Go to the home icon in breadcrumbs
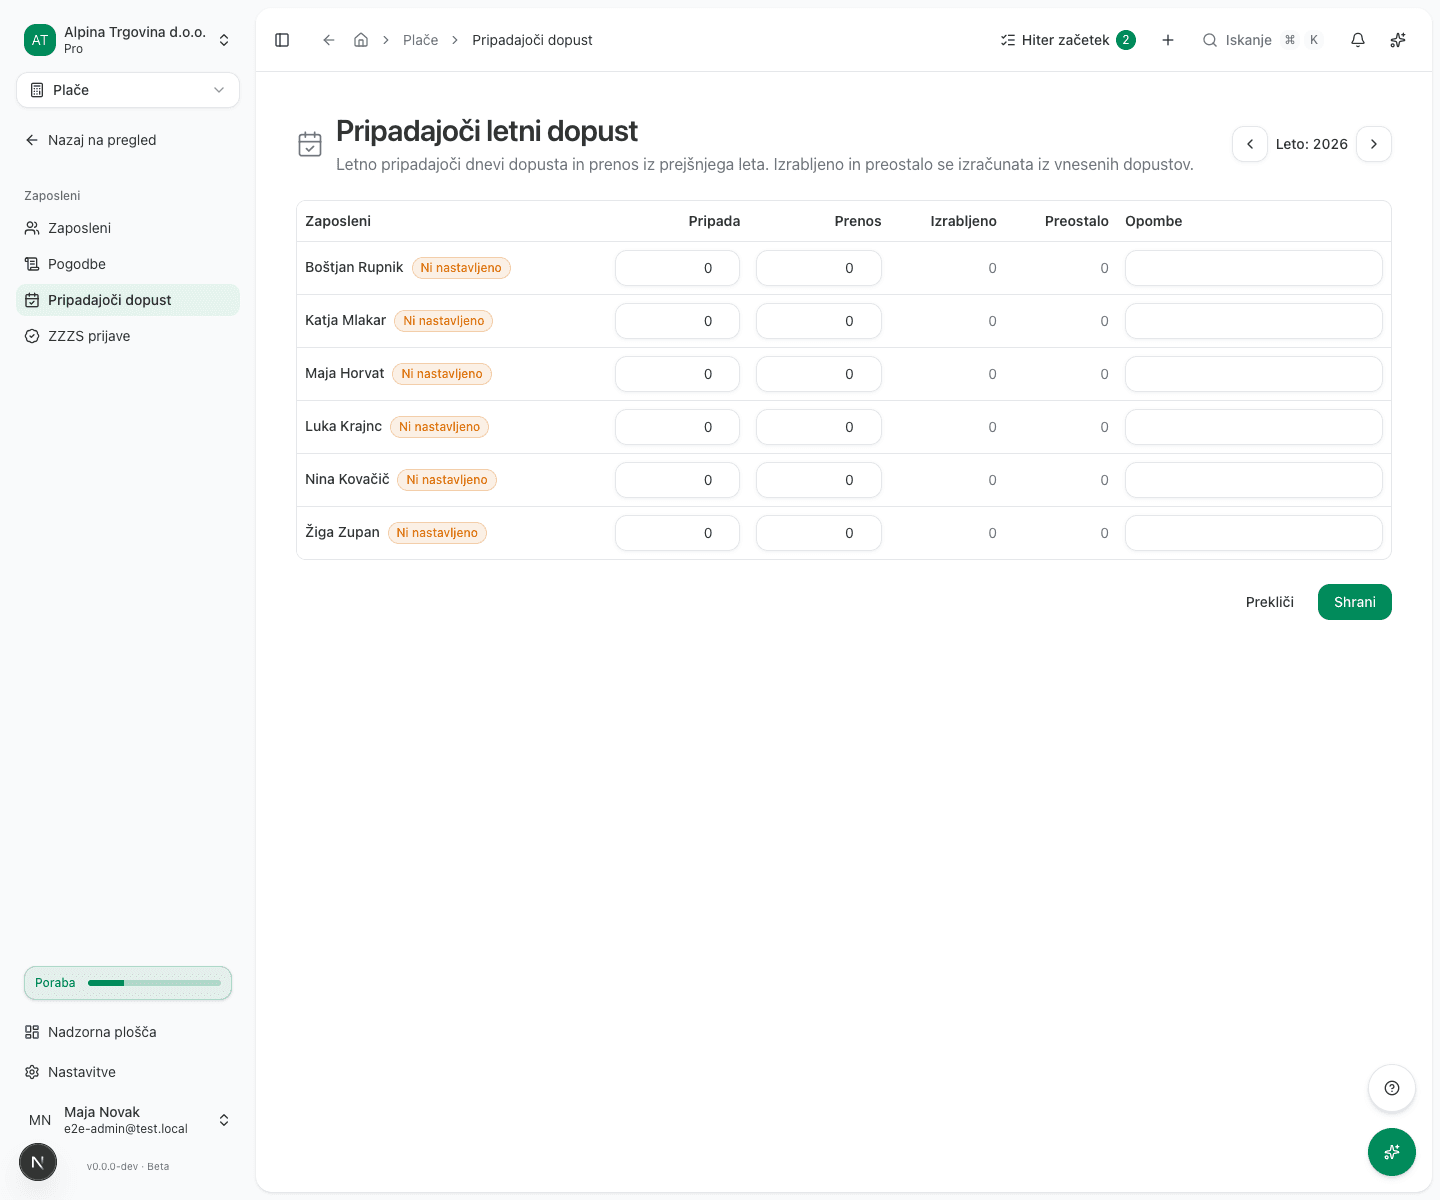This screenshot has height=1200, width=1440. (361, 40)
